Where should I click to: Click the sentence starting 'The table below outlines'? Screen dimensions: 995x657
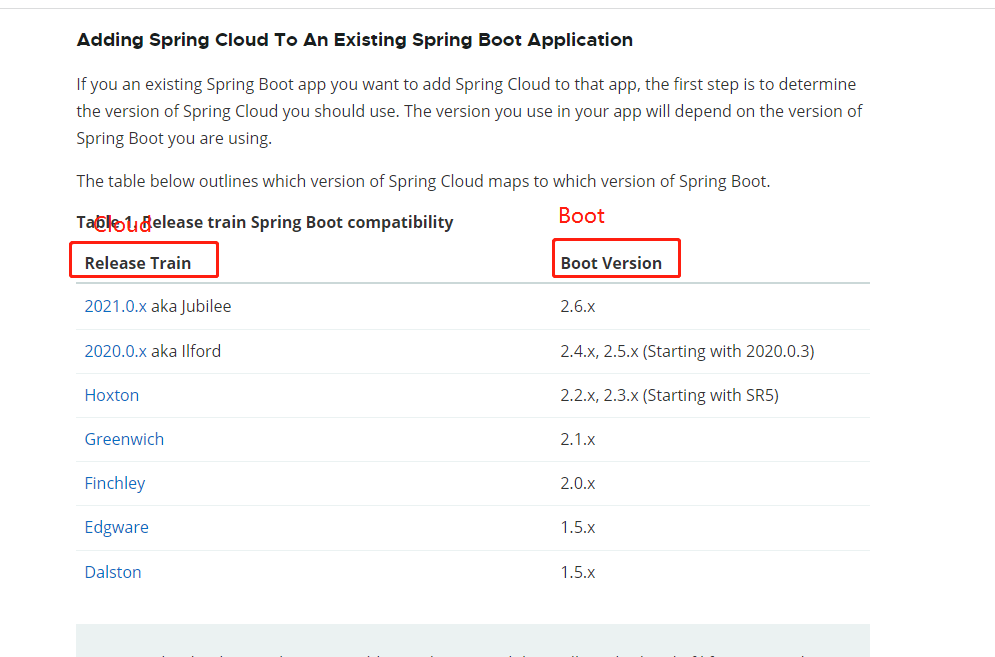[423, 182]
